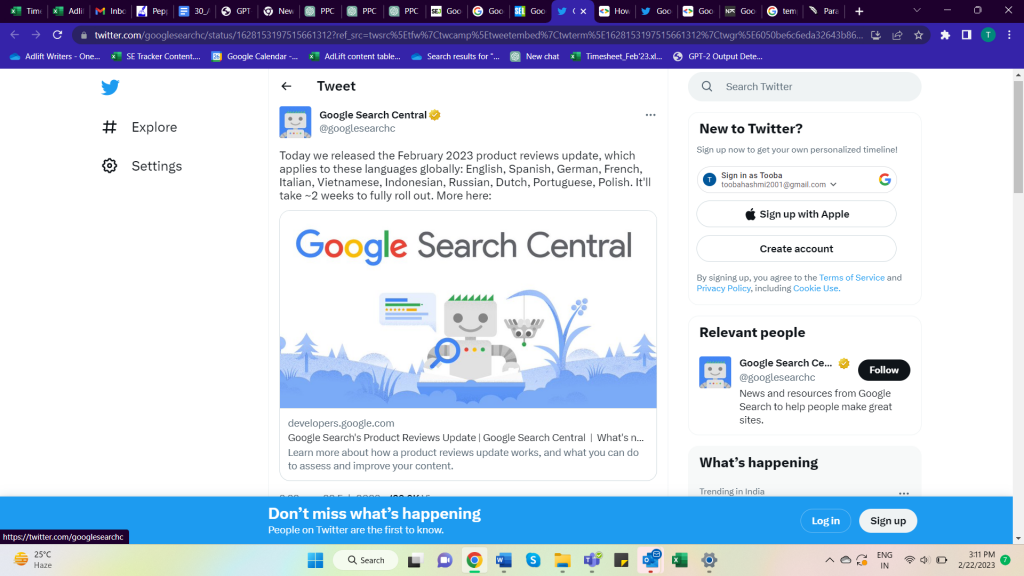Open File Explorer from the taskbar
The image size is (1024, 576).
[x=562, y=560]
